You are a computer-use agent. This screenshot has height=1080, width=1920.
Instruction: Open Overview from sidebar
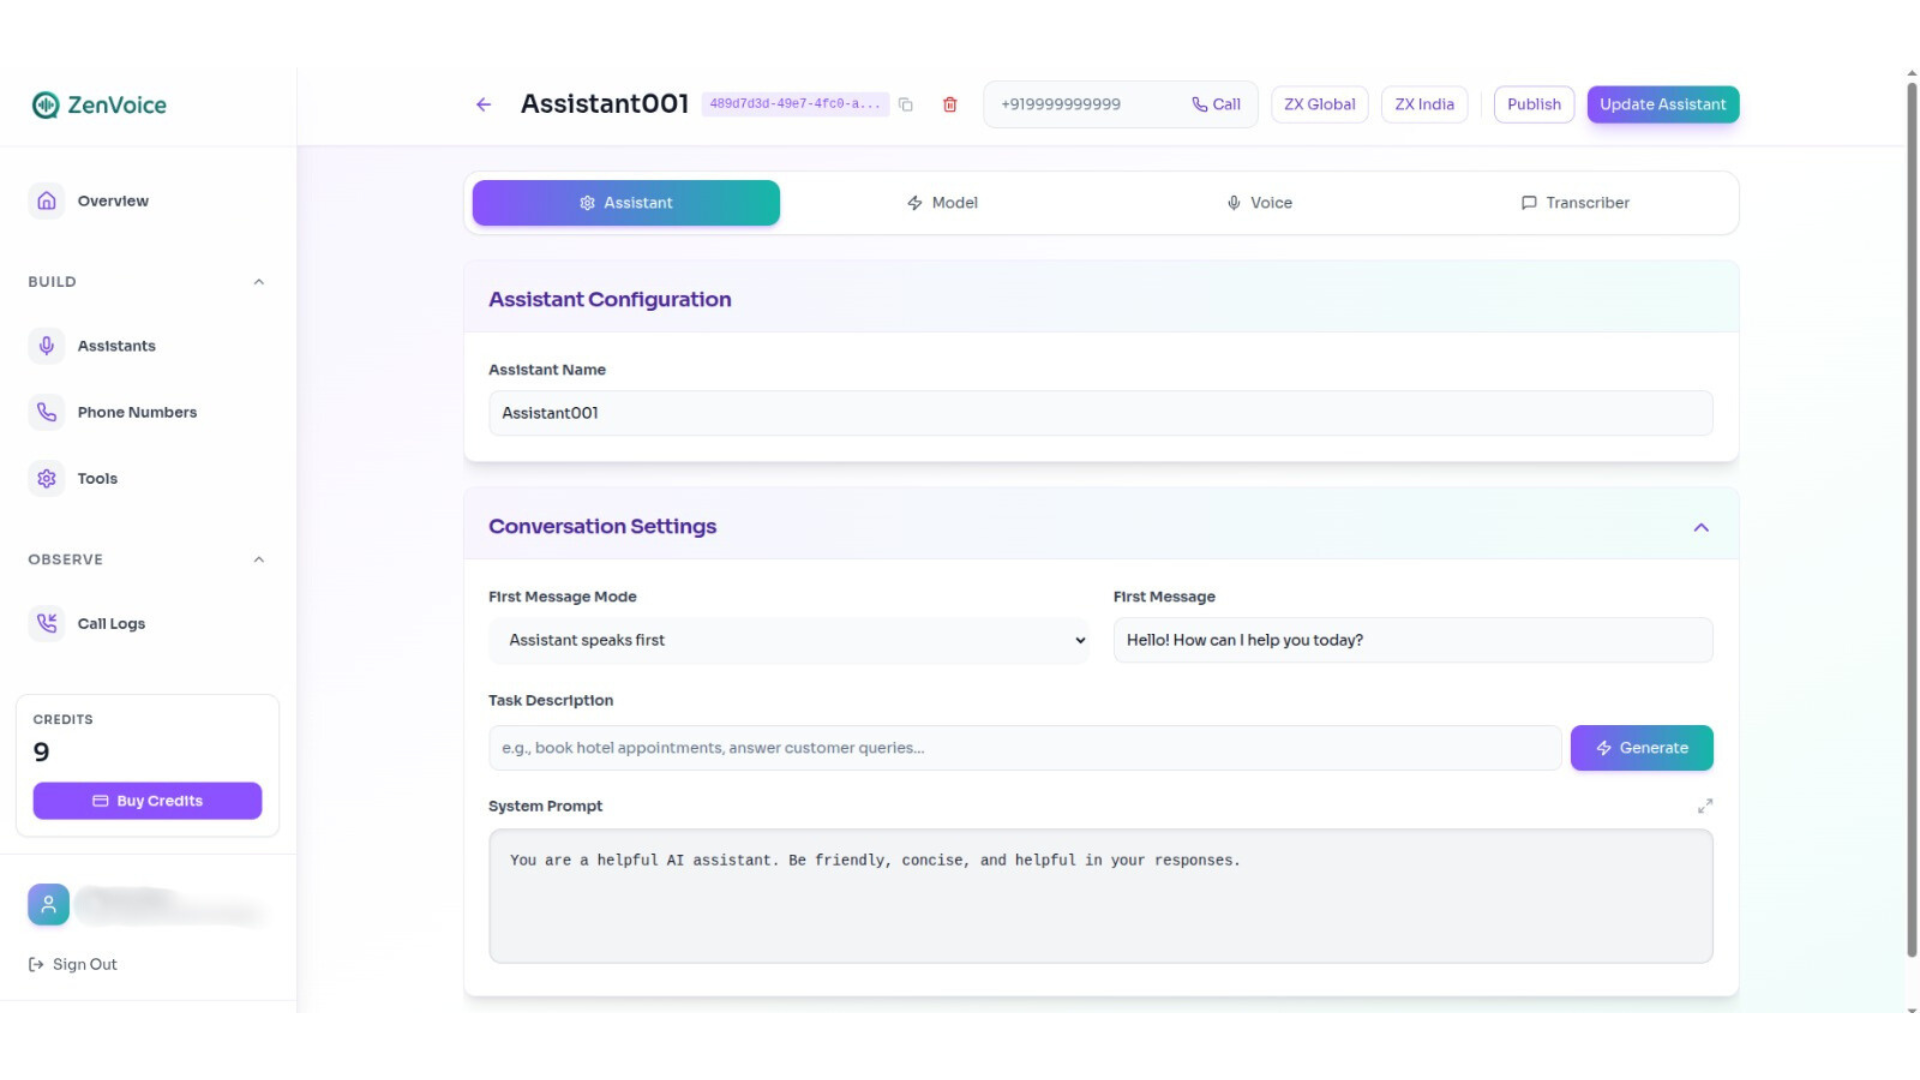click(112, 201)
